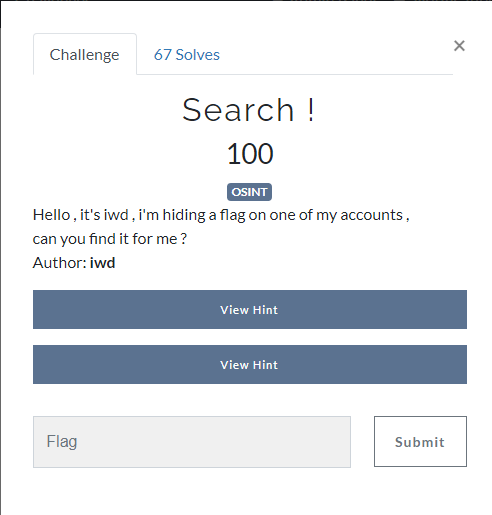Click the bold author name iwd
492x515 pixels.
pyautogui.click(x=102, y=263)
